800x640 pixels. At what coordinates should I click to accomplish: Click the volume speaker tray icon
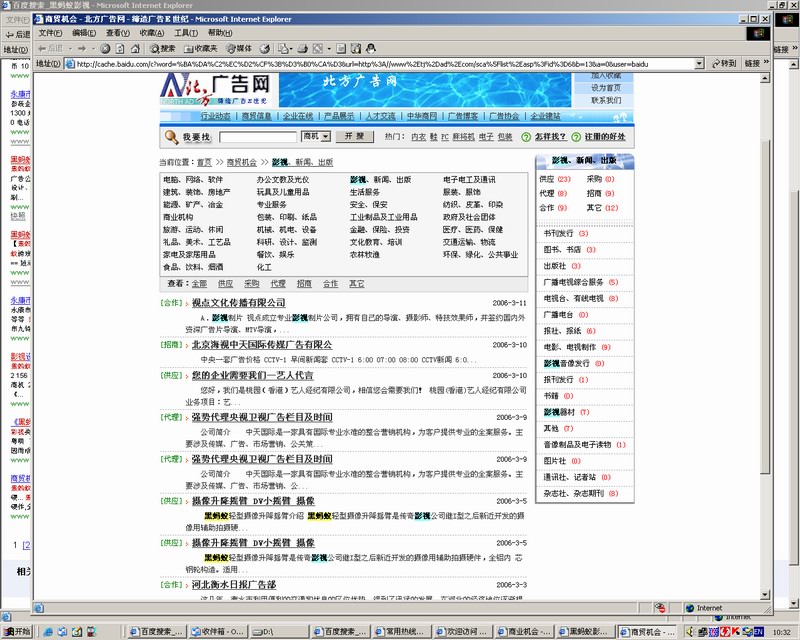[x=690, y=632]
